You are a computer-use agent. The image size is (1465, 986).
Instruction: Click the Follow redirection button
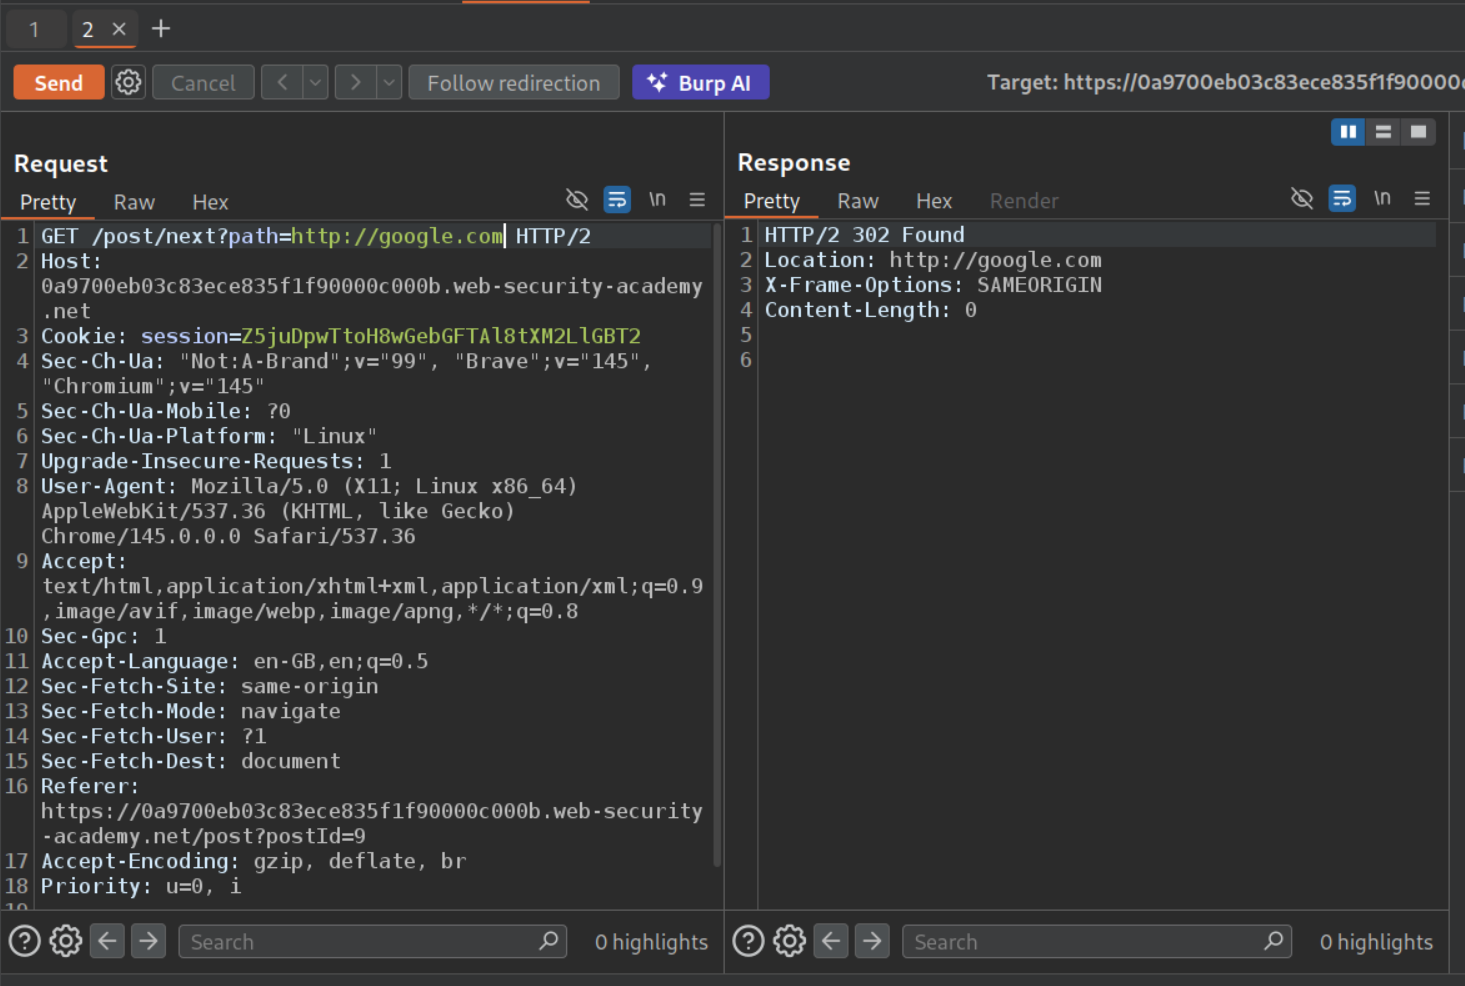(x=513, y=83)
